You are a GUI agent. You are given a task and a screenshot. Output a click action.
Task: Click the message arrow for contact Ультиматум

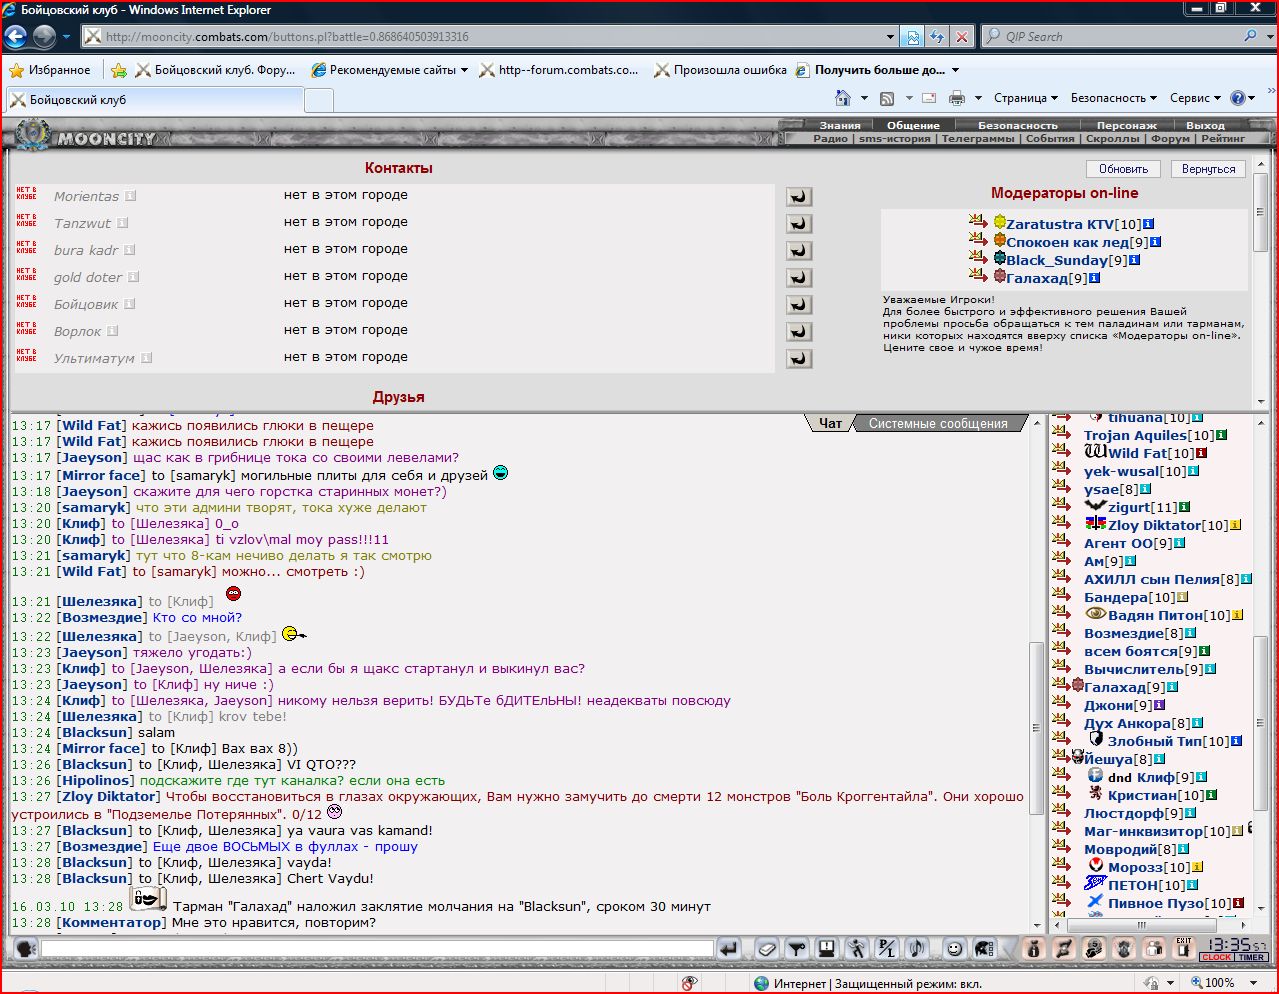click(x=799, y=359)
